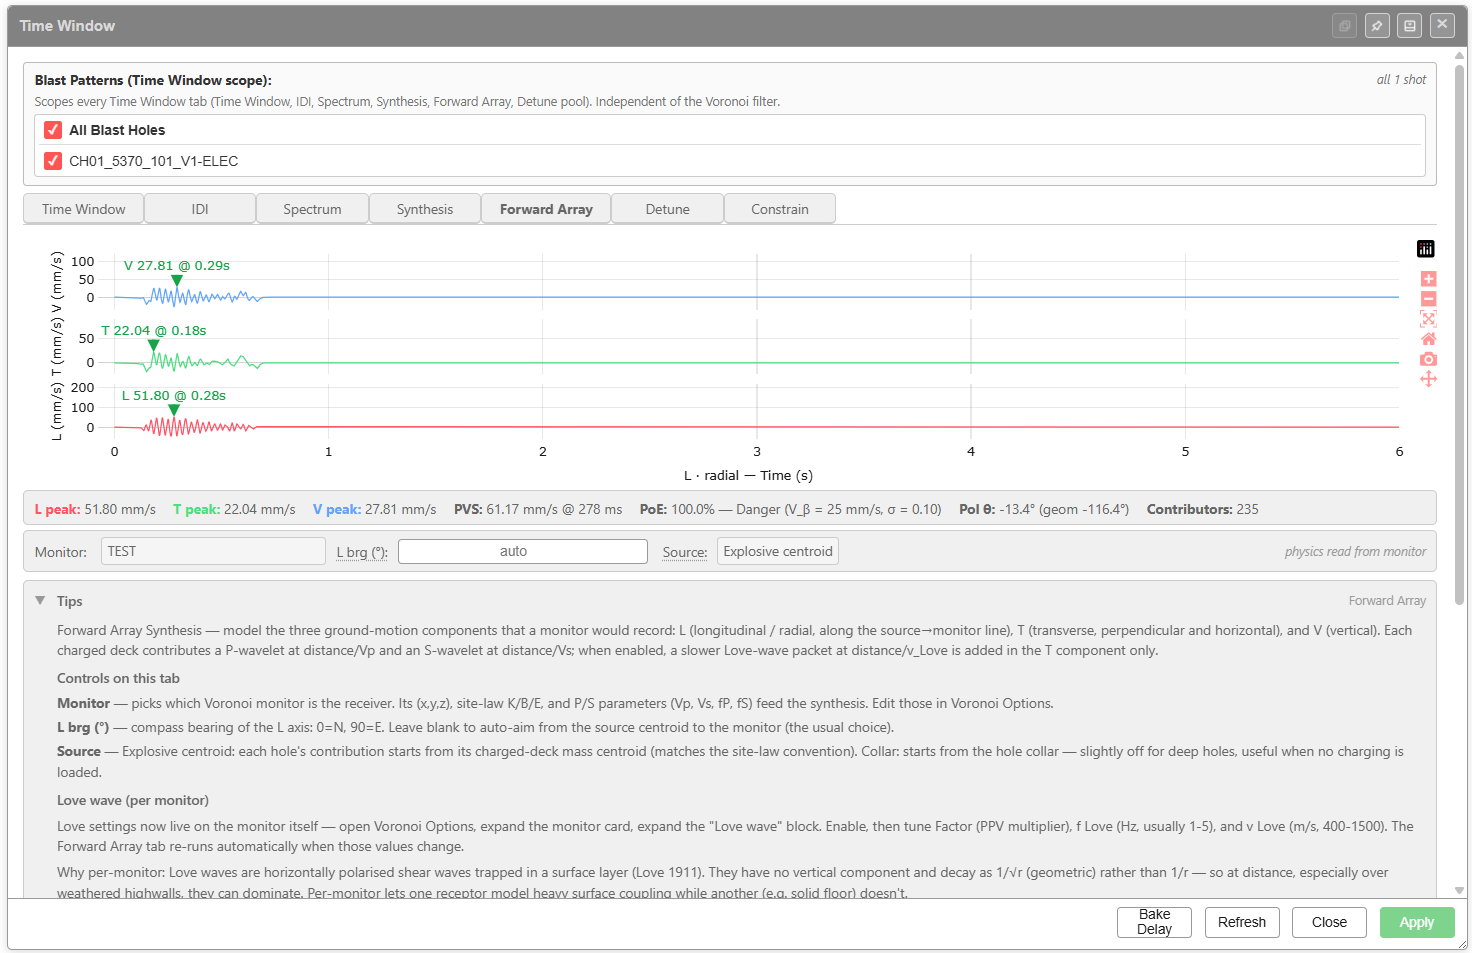This screenshot has width=1472, height=953.
Task: Download the plot image with the camera icon
Action: click(x=1428, y=359)
